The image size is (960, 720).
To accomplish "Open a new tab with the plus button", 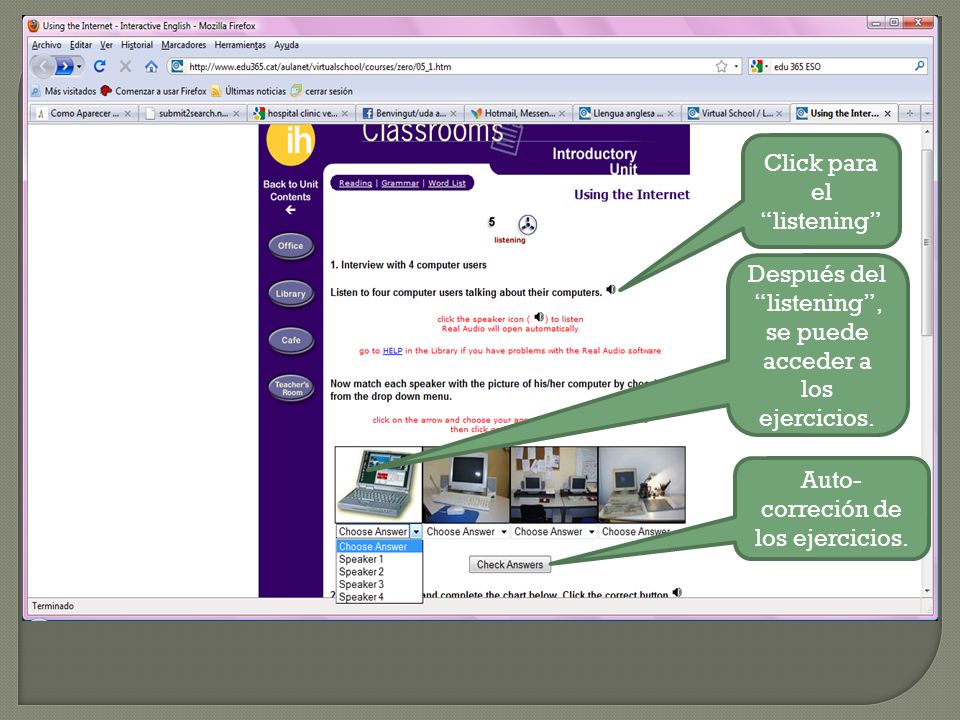I will [910, 113].
